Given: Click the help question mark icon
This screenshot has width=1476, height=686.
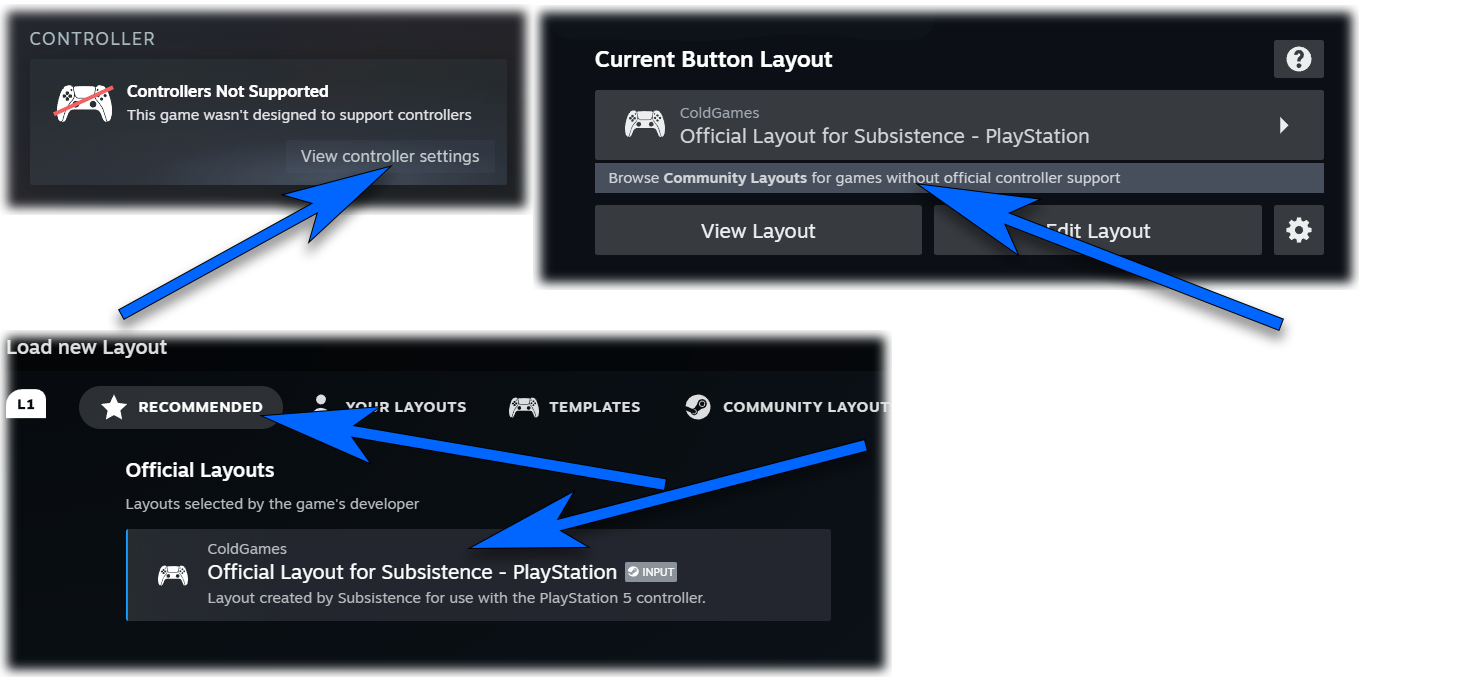Looking at the screenshot, I should (1298, 59).
